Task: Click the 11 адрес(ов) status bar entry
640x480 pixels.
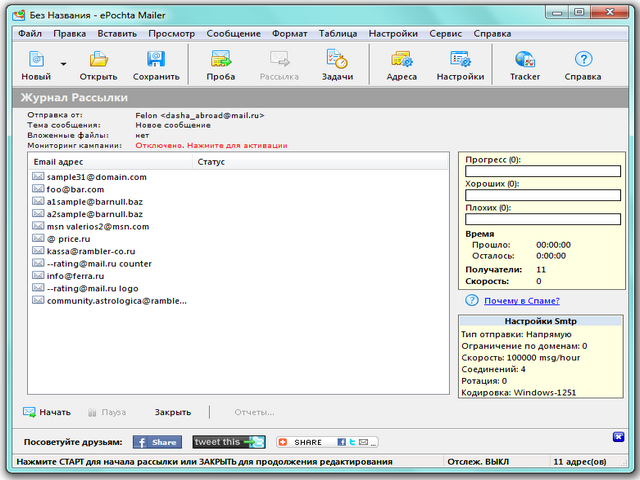Action: [580, 462]
